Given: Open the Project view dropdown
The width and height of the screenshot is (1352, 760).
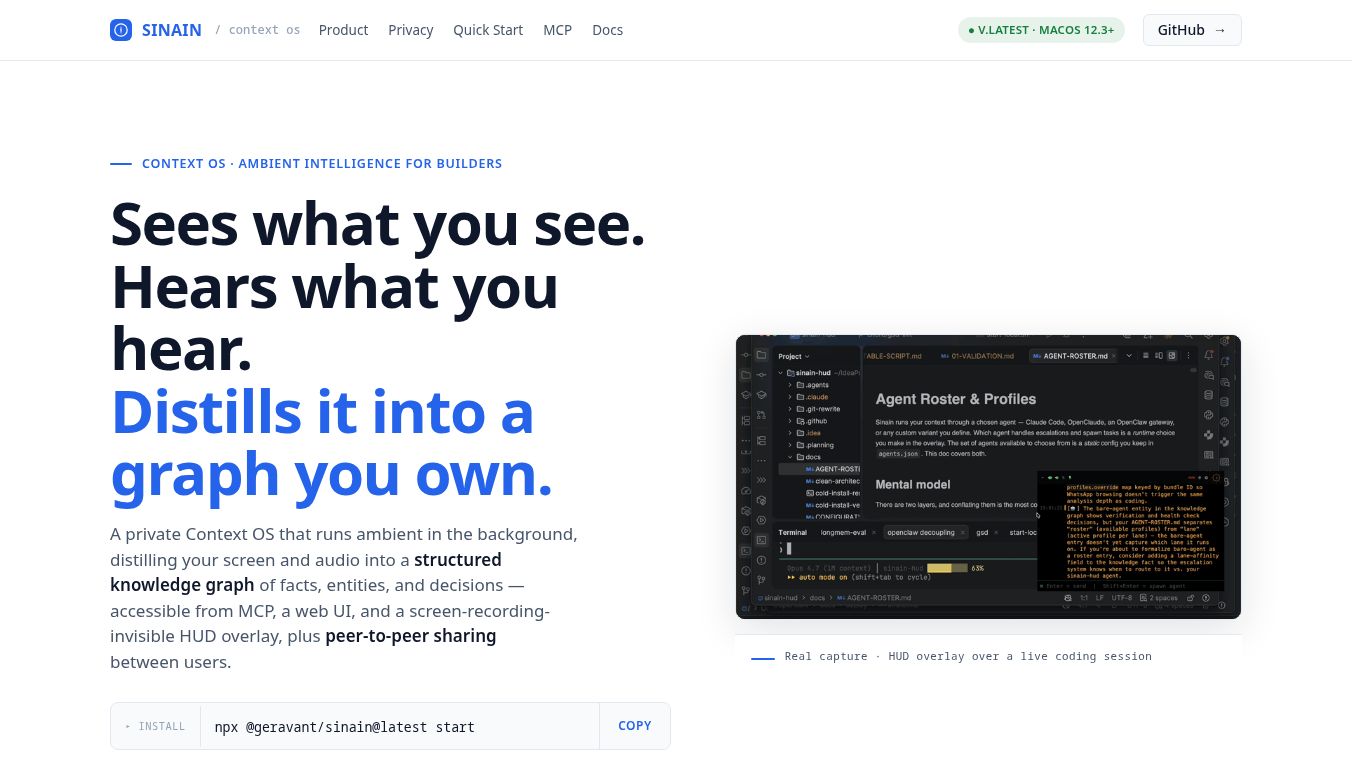Looking at the screenshot, I should pyautogui.click(x=794, y=356).
